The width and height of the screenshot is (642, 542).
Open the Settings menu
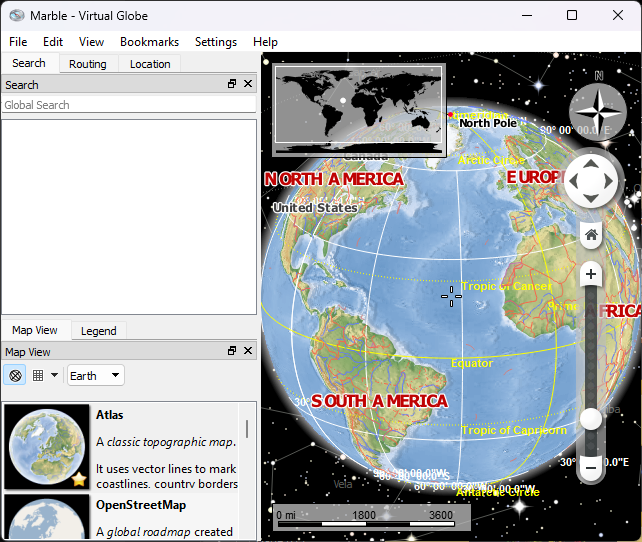coord(216,42)
